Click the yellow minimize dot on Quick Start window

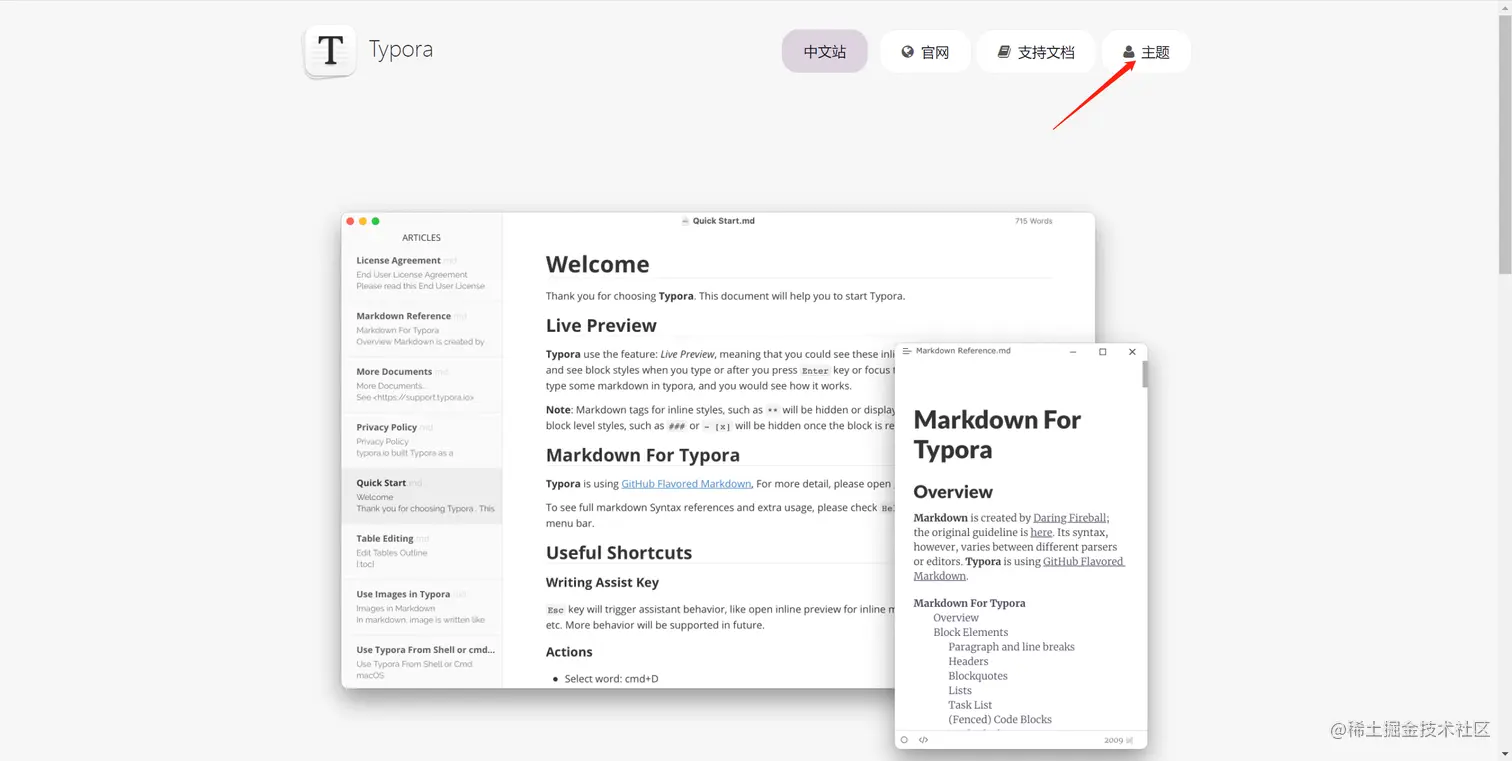tap(363, 221)
